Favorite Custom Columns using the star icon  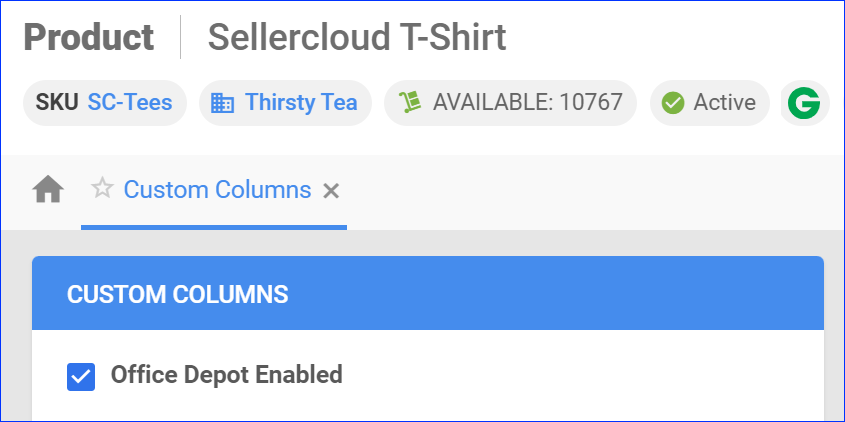[x=102, y=189]
